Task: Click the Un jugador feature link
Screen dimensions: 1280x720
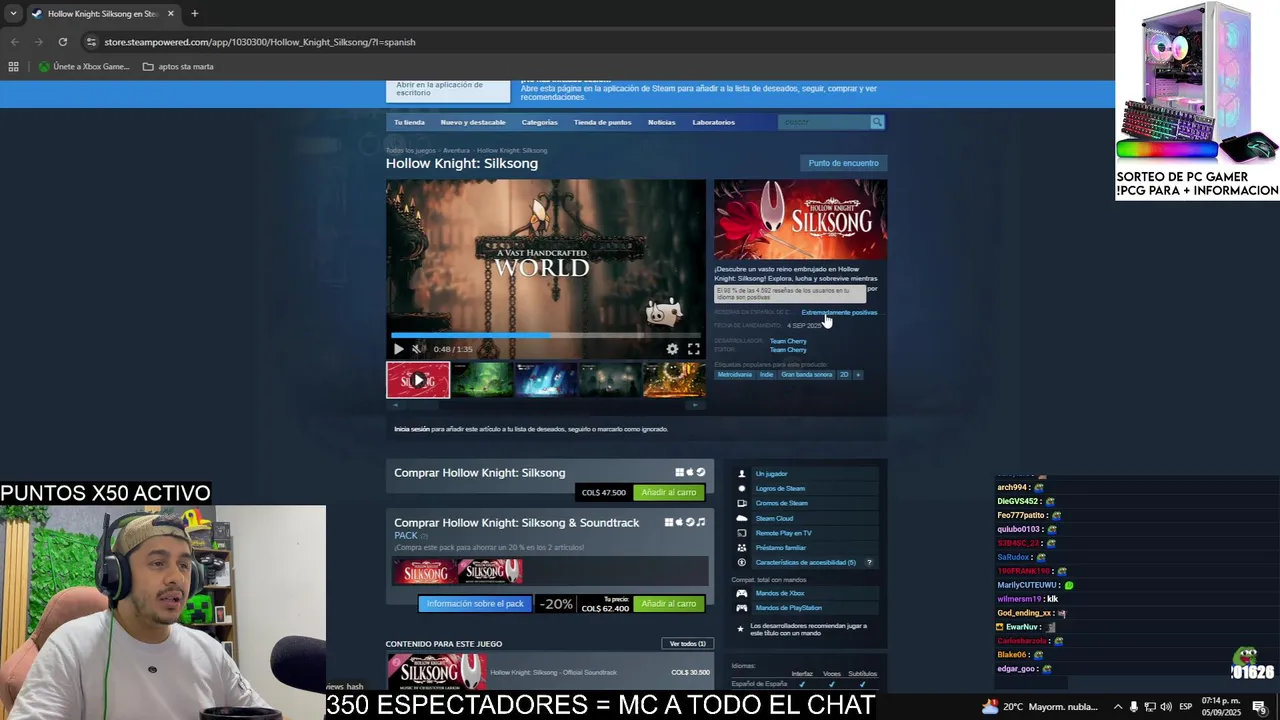Action: coord(771,474)
